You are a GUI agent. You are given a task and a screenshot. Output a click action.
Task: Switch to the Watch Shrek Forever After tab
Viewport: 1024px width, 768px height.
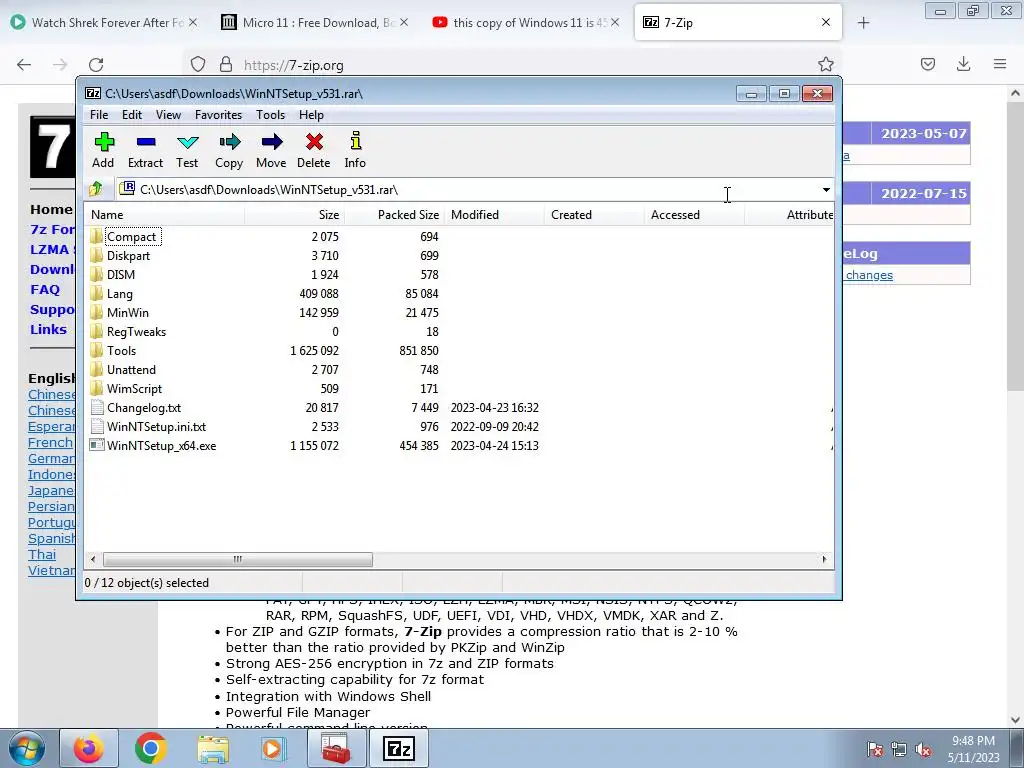point(104,23)
